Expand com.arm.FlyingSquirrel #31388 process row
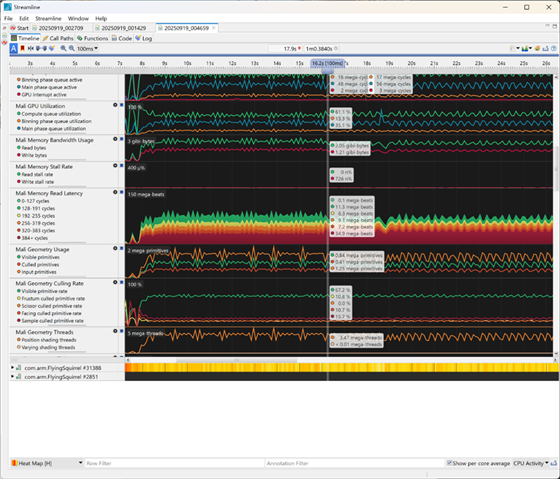The width and height of the screenshot is (560, 479). 12,368
